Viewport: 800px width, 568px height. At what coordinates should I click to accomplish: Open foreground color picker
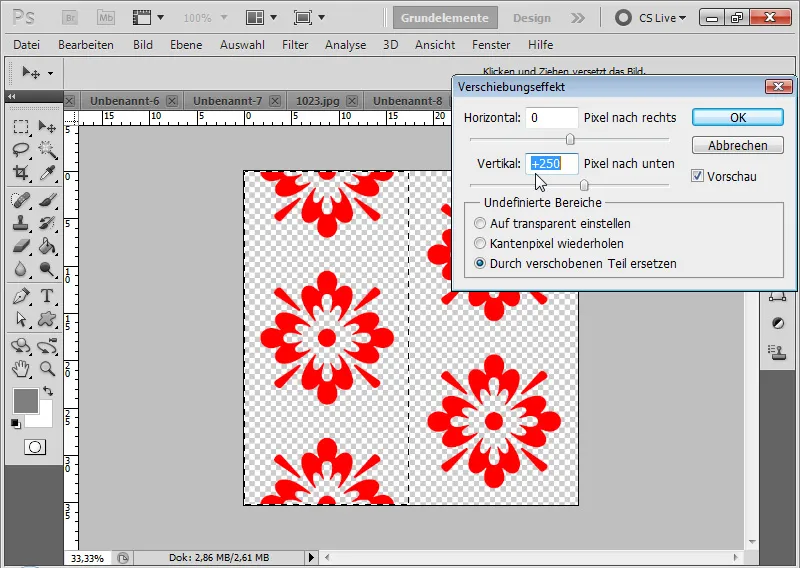pyautogui.click(x=26, y=401)
